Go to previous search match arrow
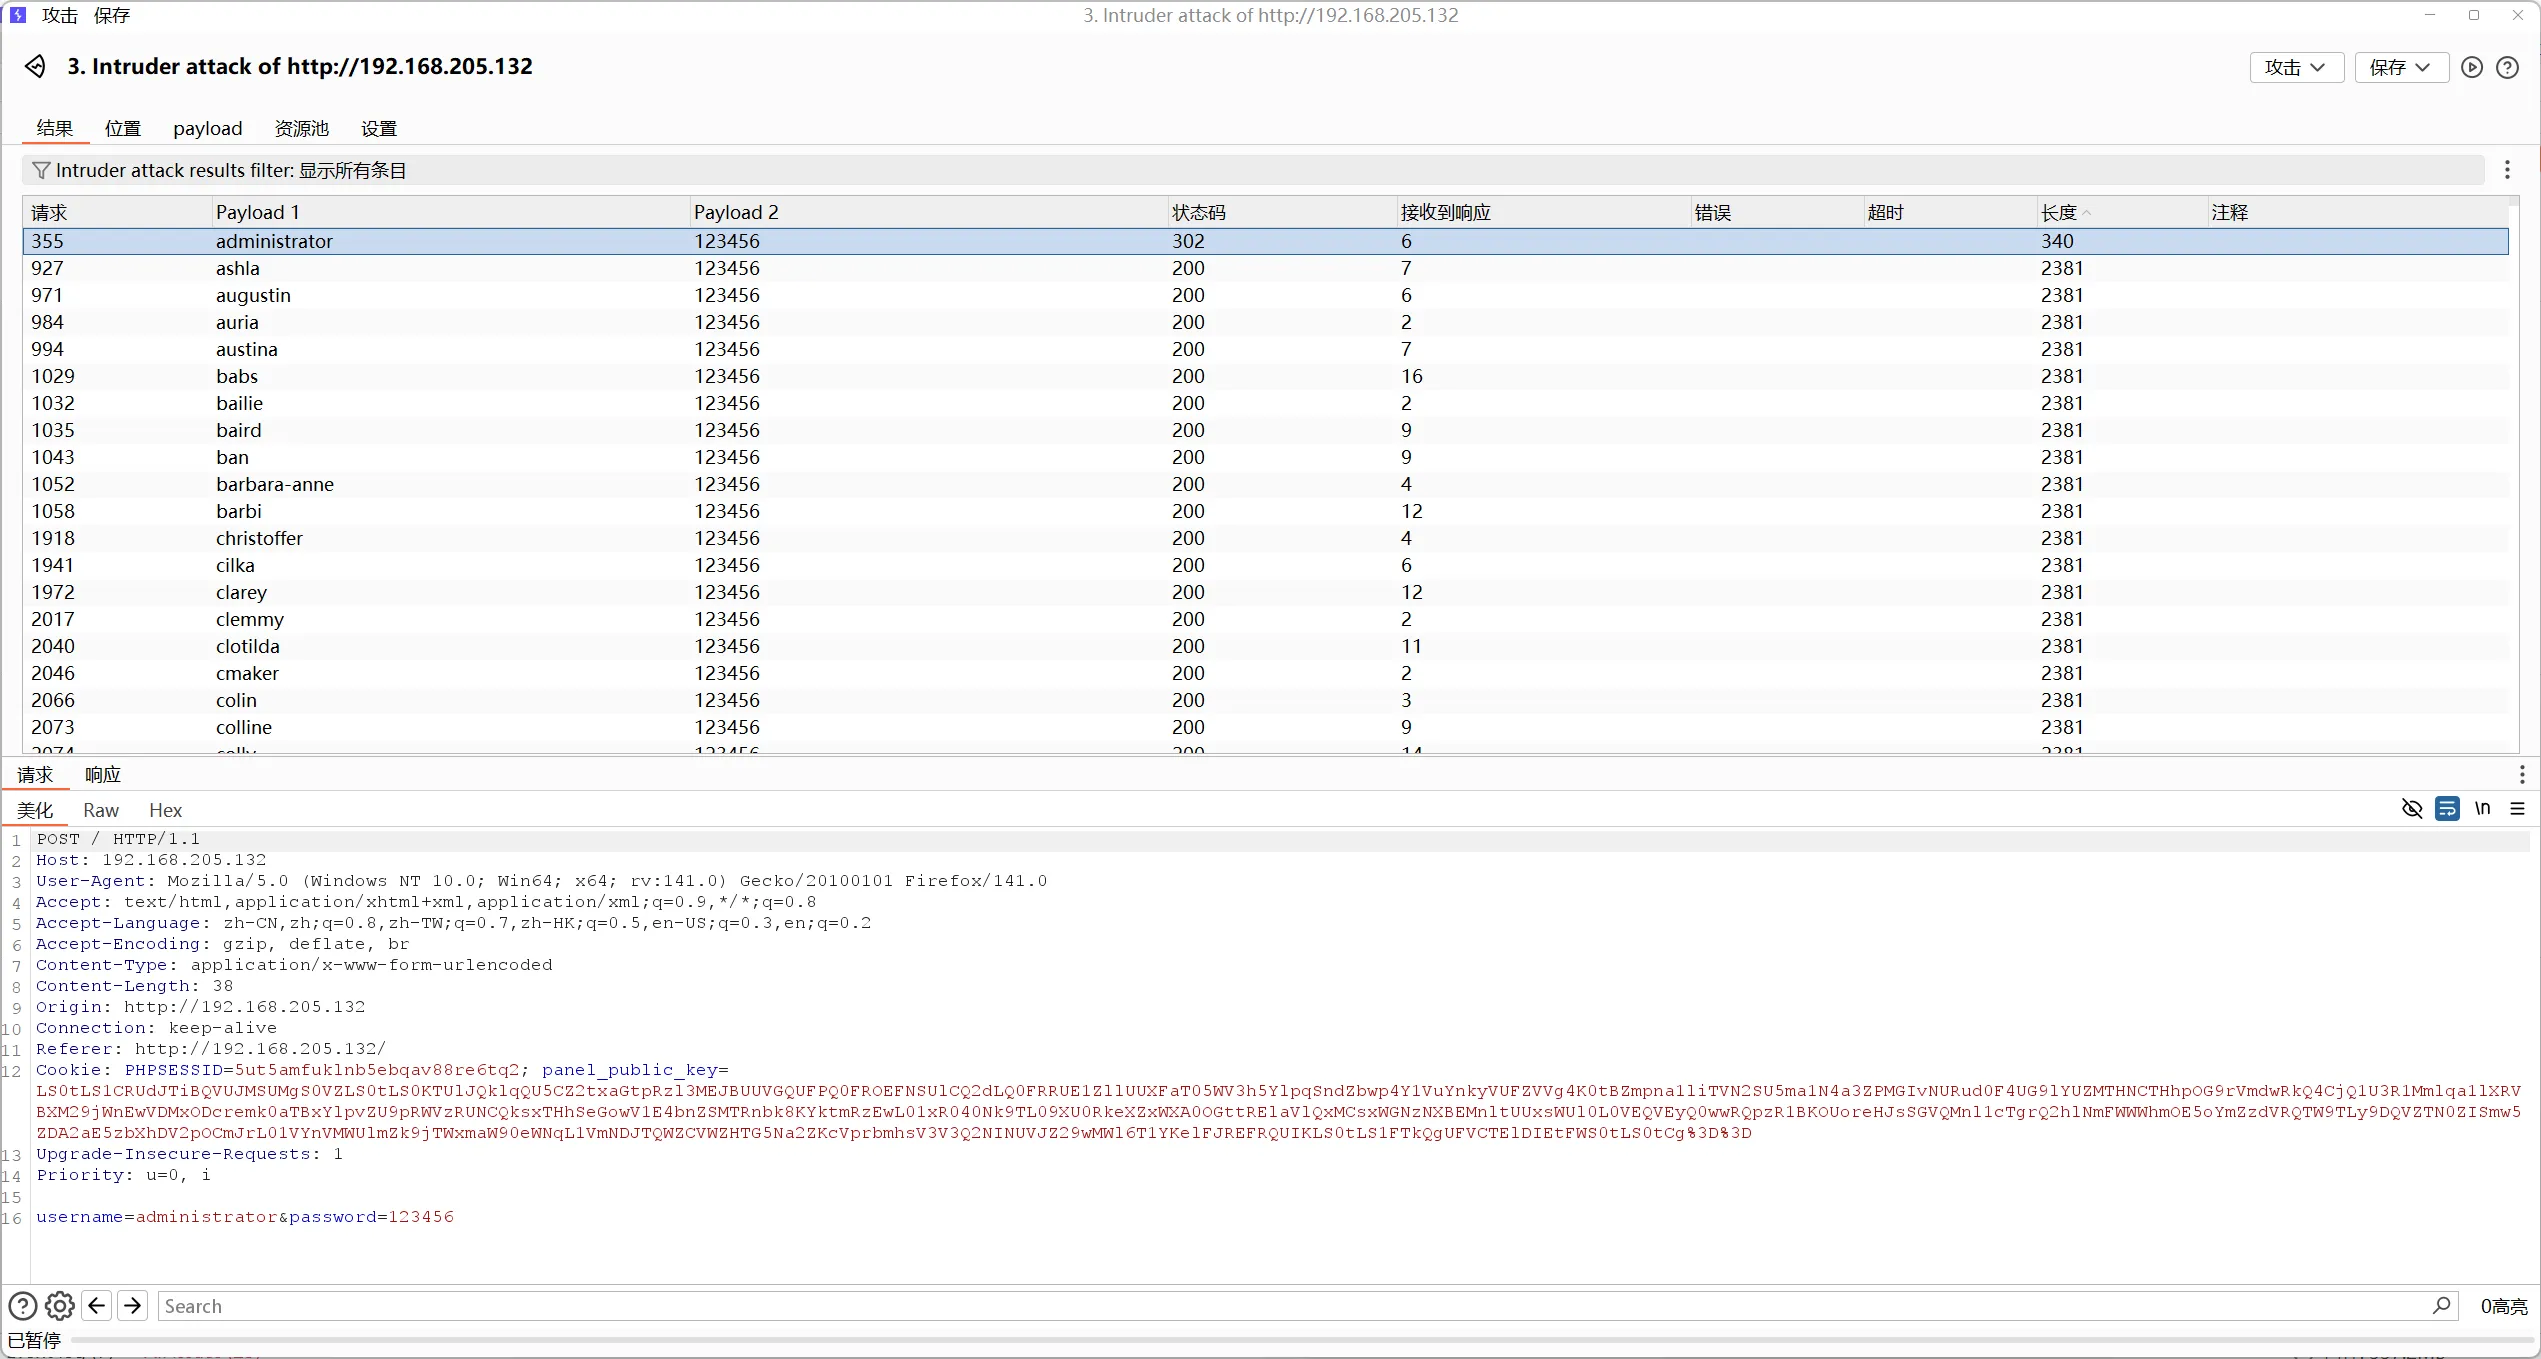Image resolution: width=2541 pixels, height=1359 pixels. click(x=97, y=1306)
